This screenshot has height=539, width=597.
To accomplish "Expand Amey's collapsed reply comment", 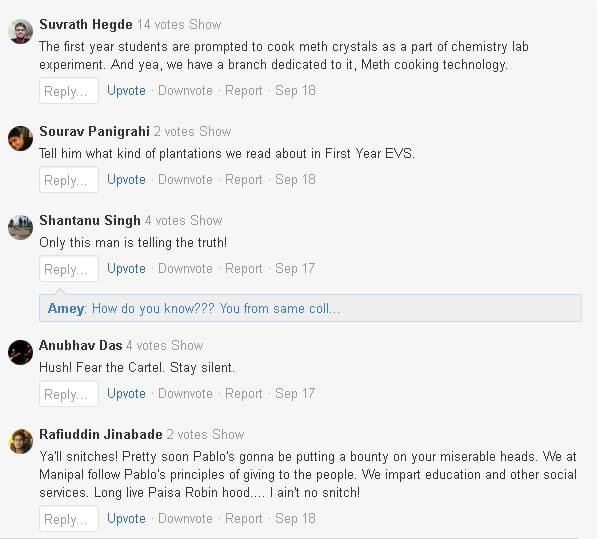I will tap(310, 308).
